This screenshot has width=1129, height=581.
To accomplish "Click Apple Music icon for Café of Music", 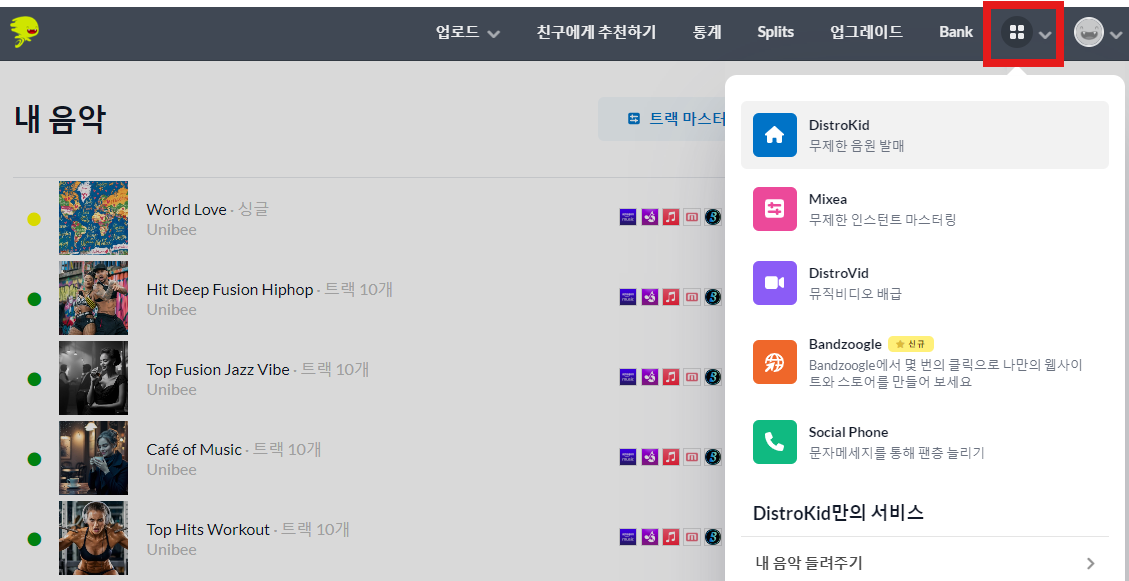I will coord(671,456).
